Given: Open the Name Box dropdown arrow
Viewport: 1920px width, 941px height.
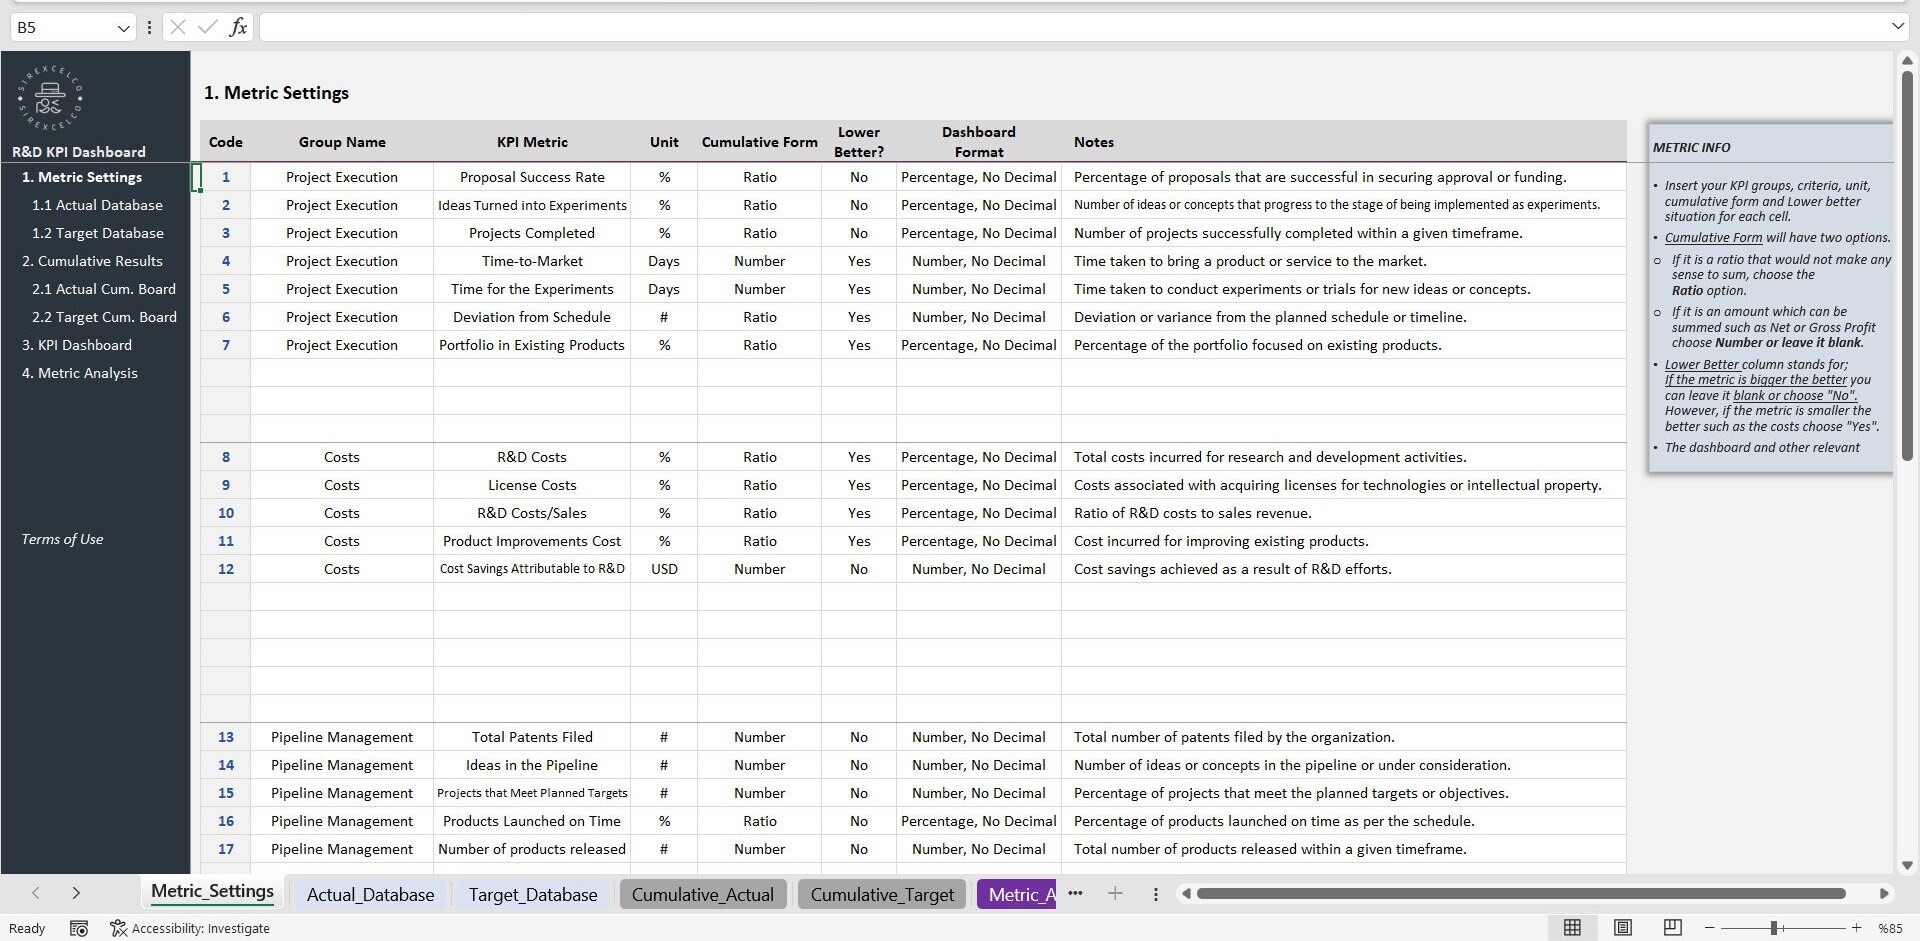Looking at the screenshot, I should (x=123, y=27).
